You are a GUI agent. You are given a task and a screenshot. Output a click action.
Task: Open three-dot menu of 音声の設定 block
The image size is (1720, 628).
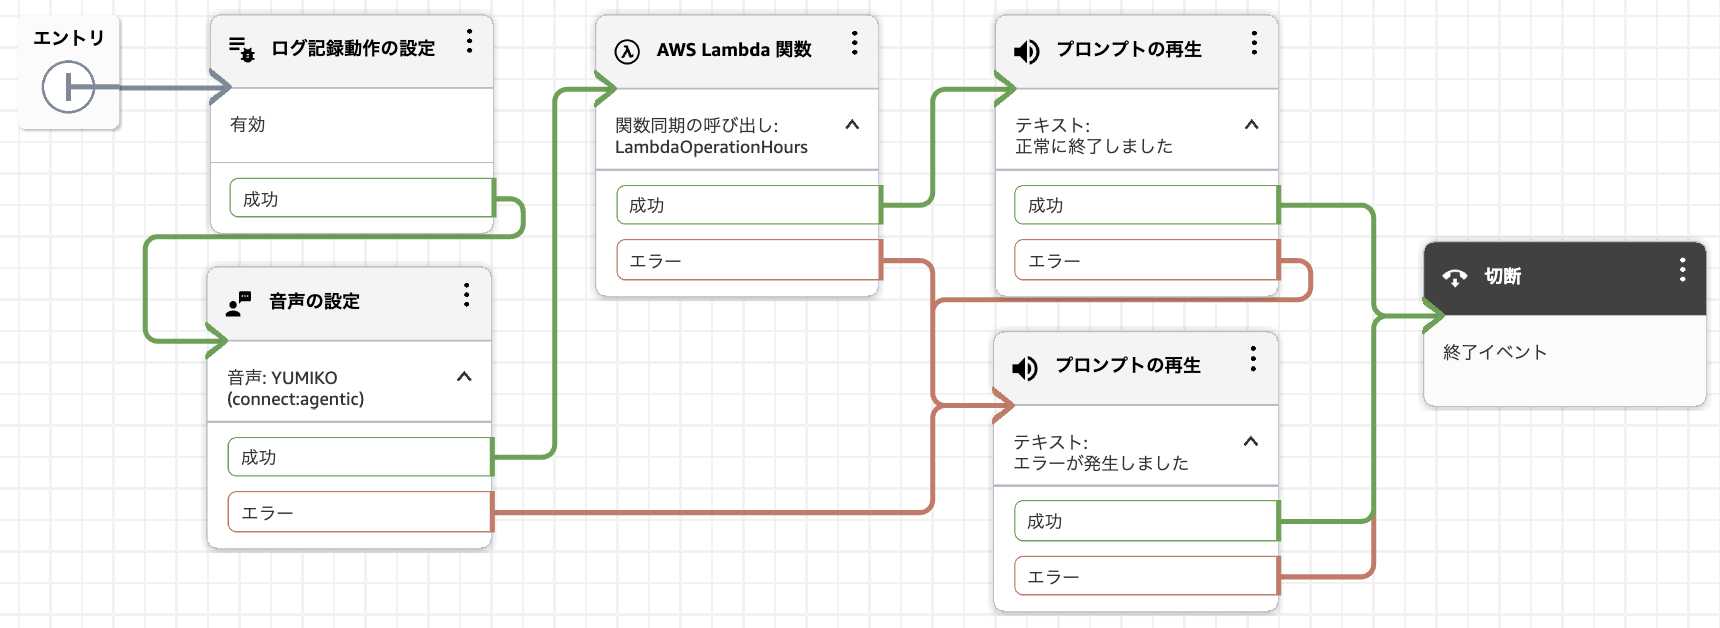pyautogui.click(x=466, y=295)
